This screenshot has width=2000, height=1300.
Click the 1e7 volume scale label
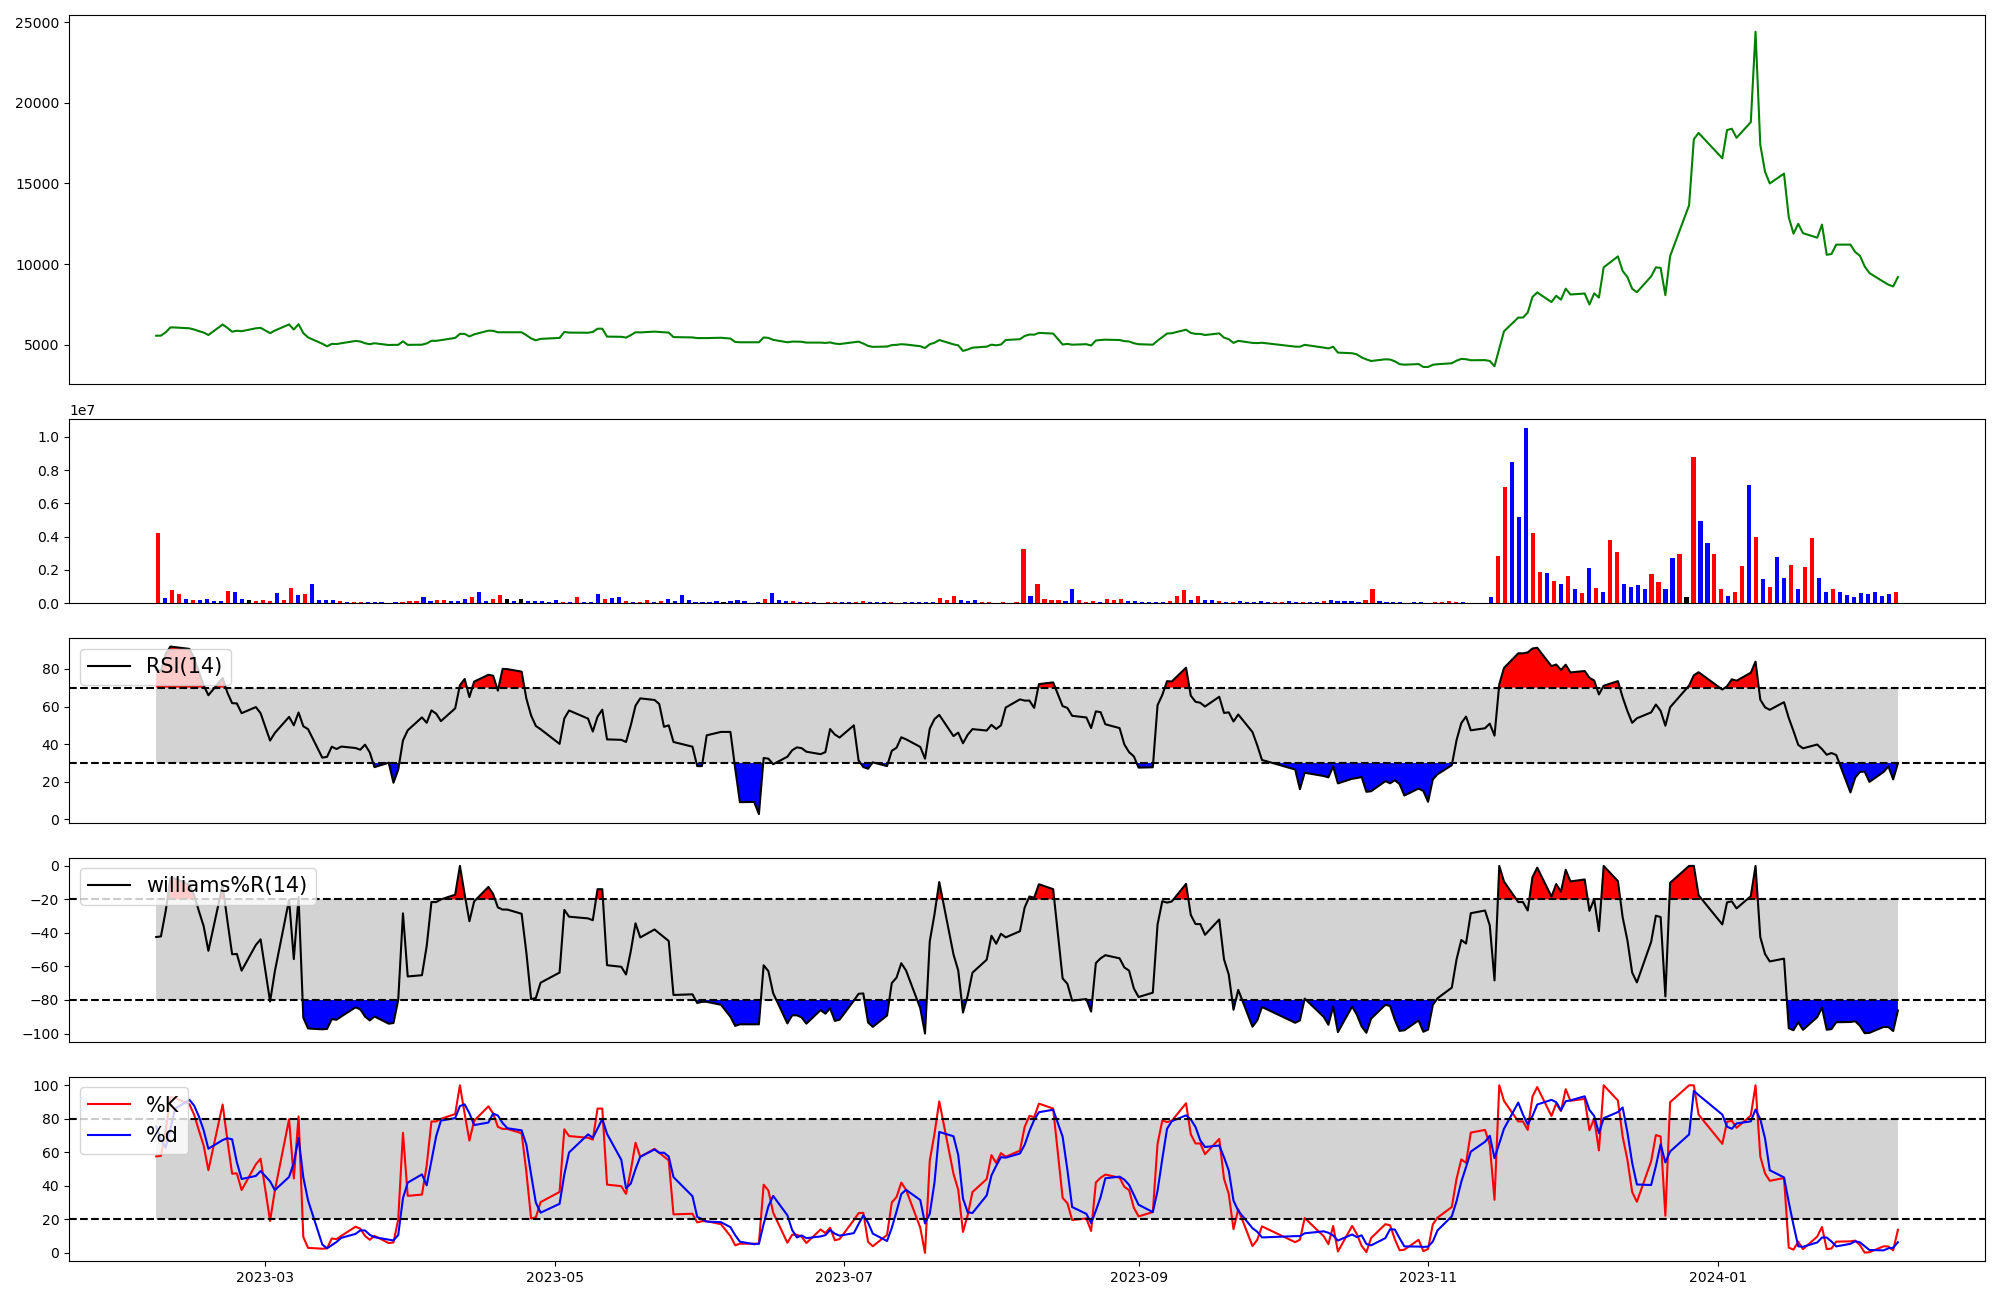[x=82, y=411]
